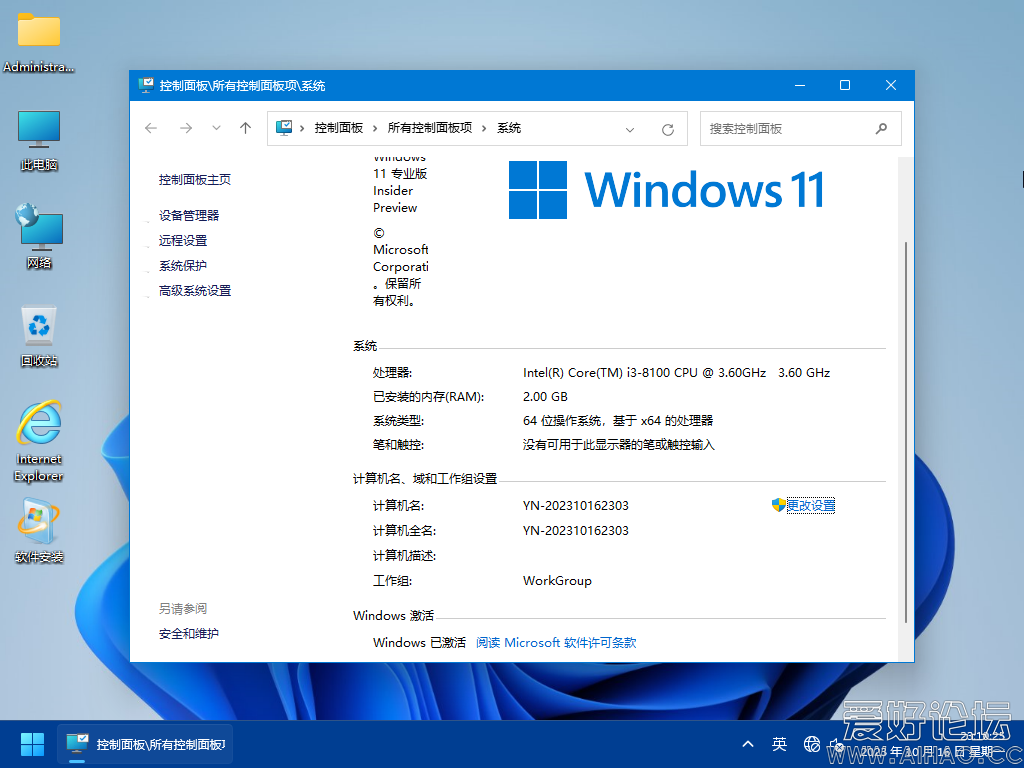Click the 更改设置 shield icon
The height and width of the screenshot is (768, 1024).
777,505
